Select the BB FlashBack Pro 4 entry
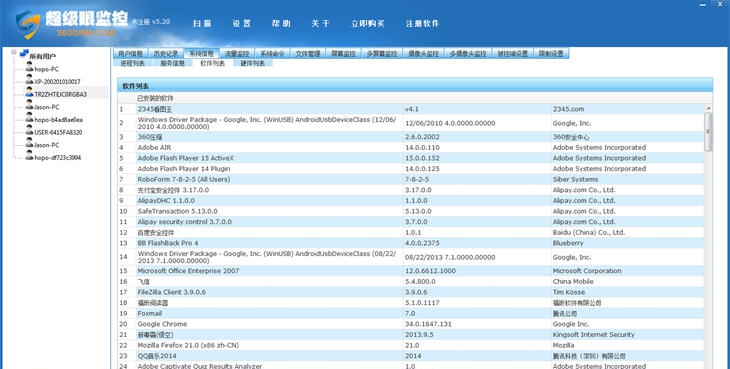 411,243
